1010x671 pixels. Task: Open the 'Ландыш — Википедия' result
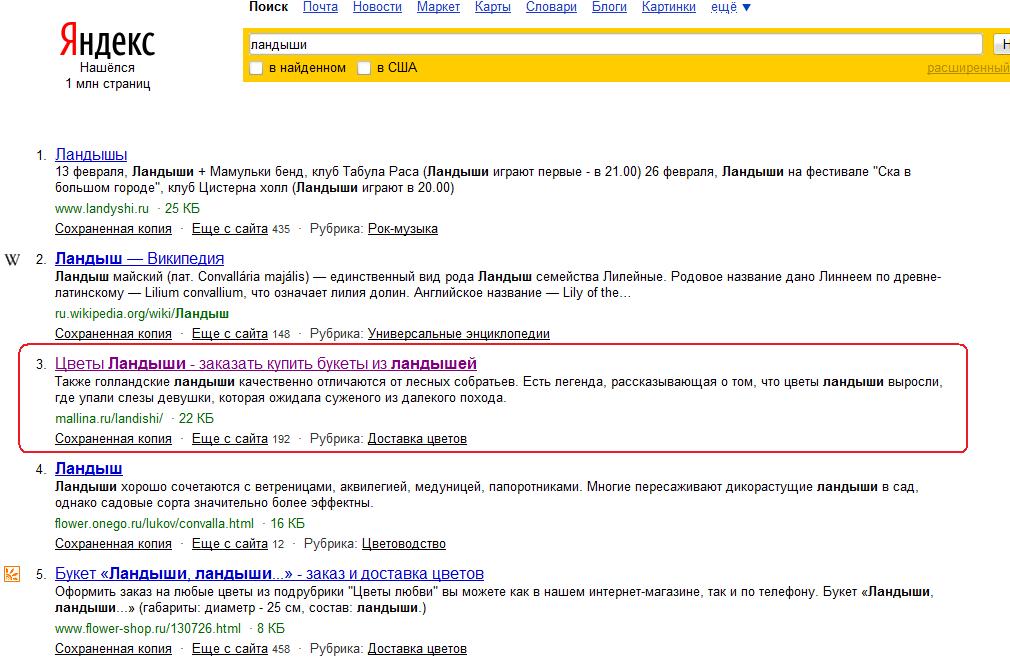coord(140,259)
